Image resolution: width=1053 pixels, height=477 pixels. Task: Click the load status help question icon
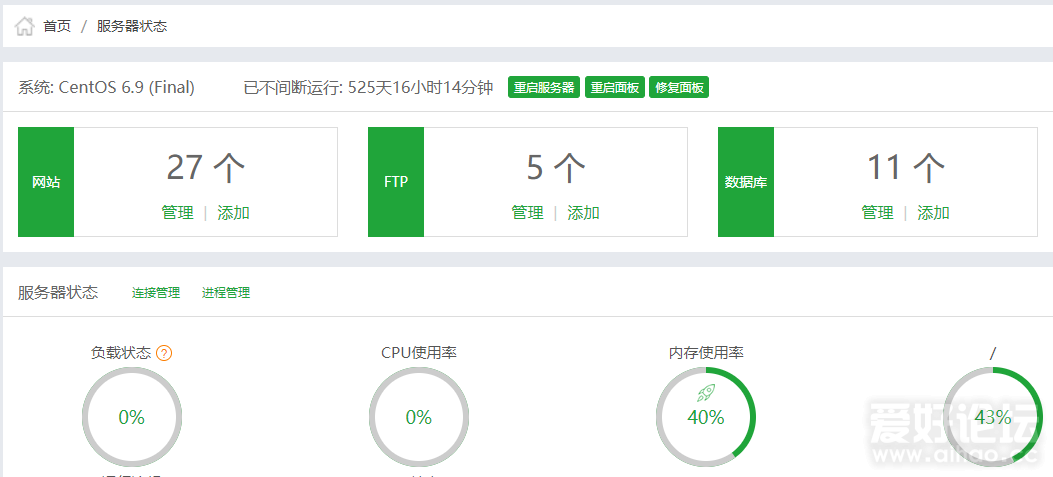coord(165,353)
